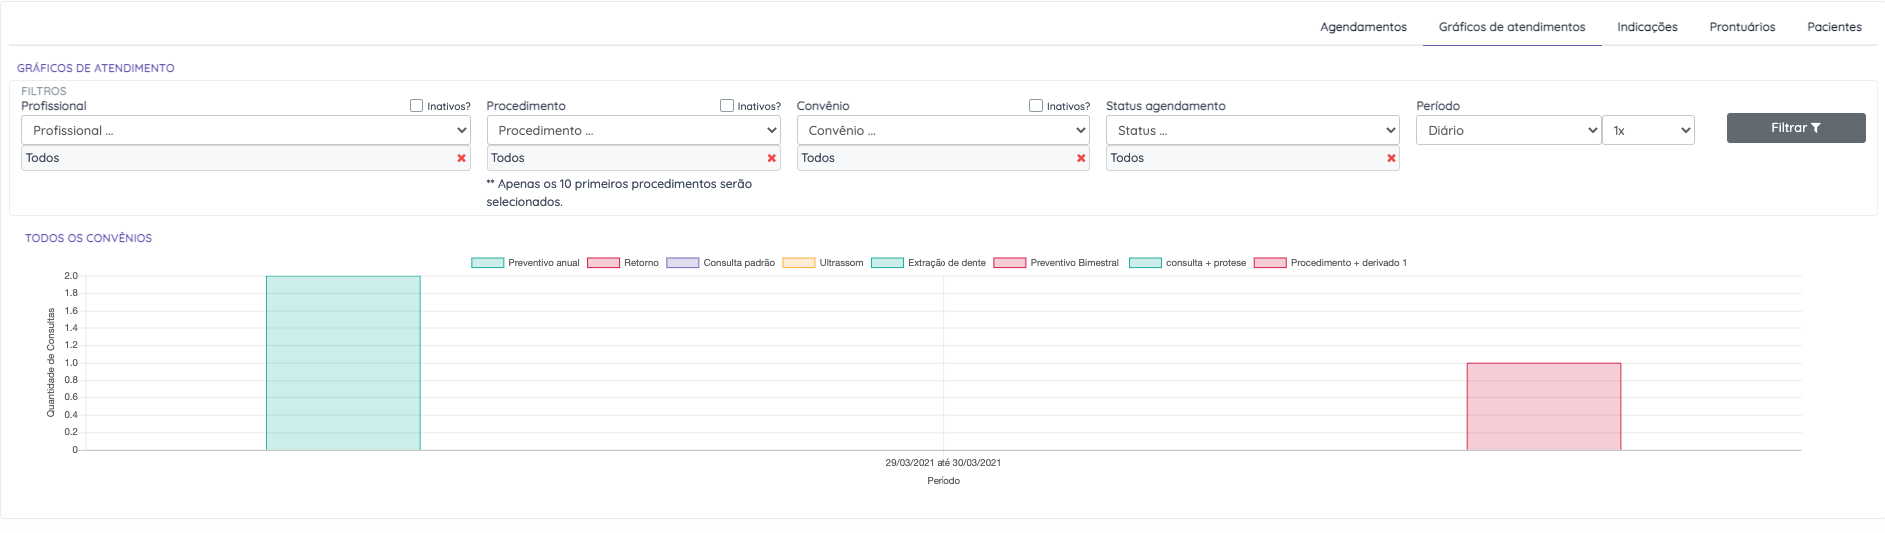Click the green Preventivo anual bar
The height and width of the screenshot is (533, 1885).
[x=343, y=363]
